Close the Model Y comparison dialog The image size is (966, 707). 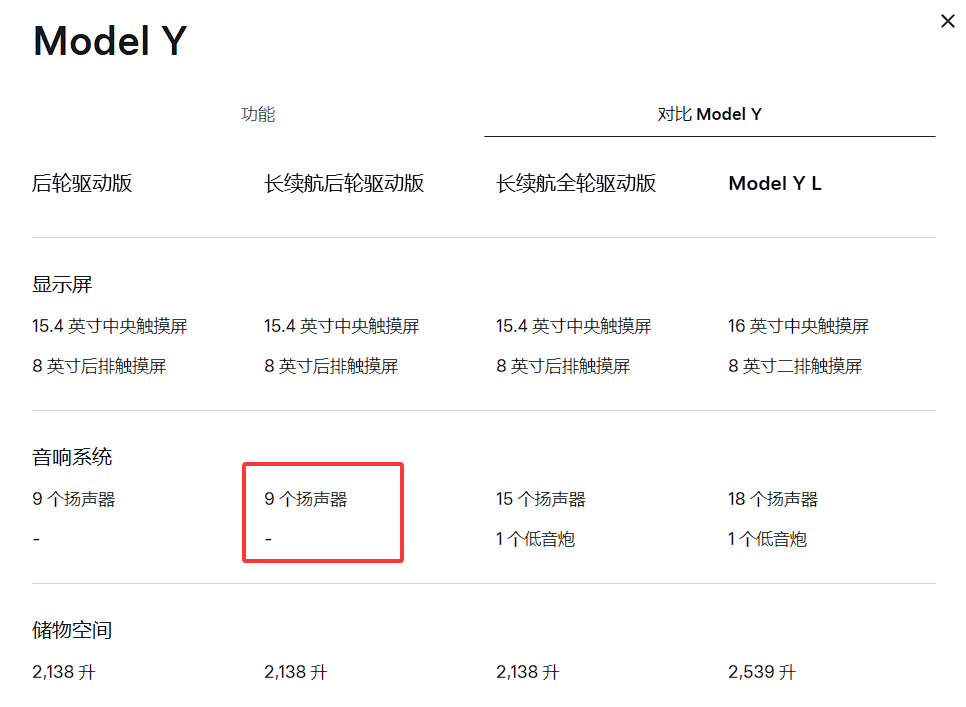pos(947,21)
